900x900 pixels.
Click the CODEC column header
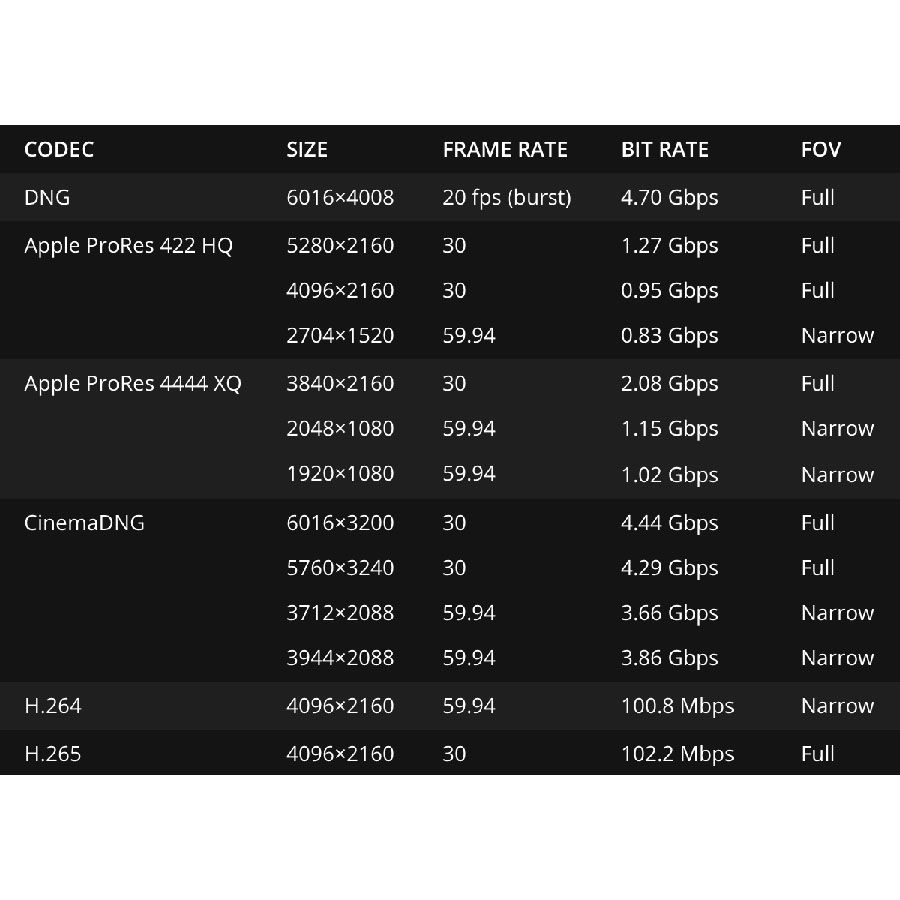(59, 150)
